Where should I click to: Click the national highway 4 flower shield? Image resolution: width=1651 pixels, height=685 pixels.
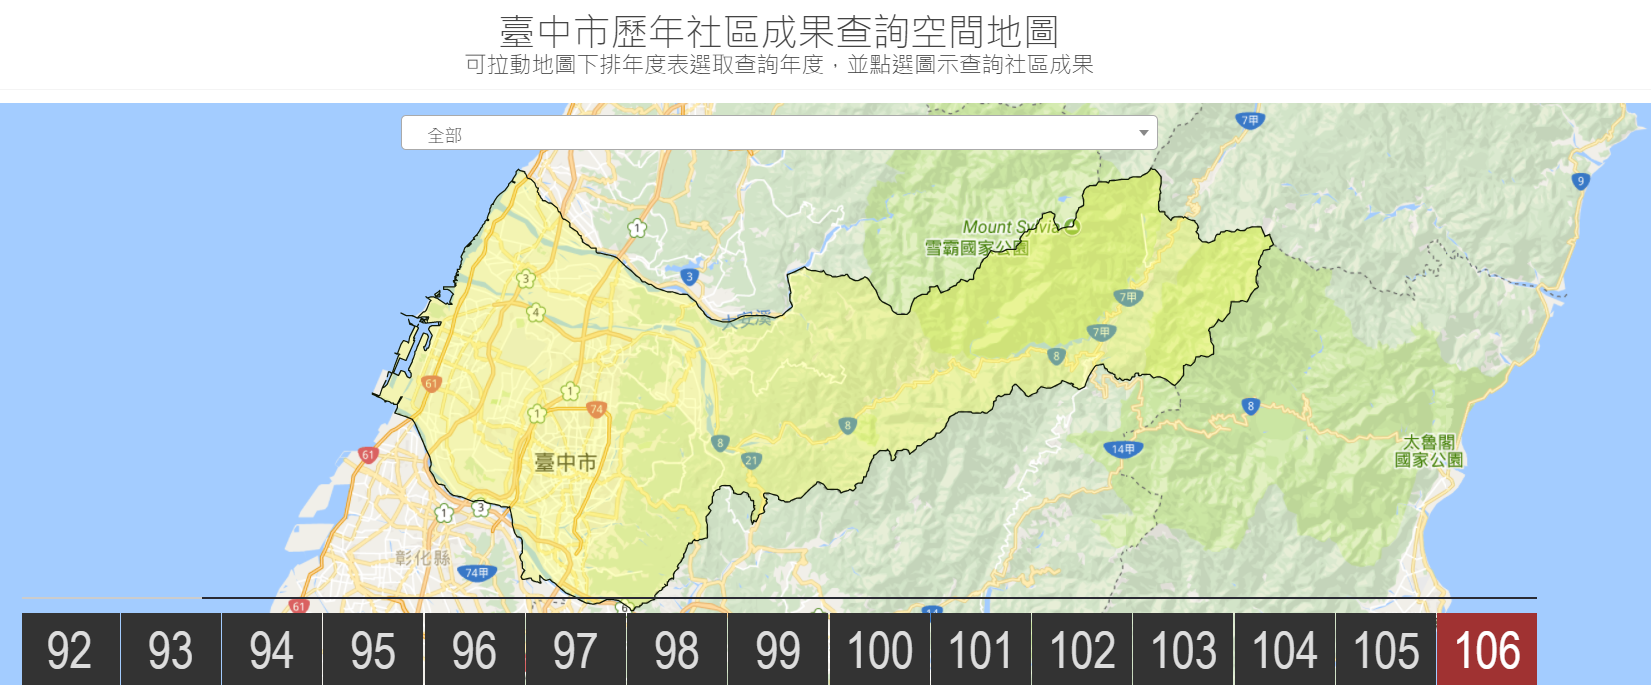click(x=536, y=313)
